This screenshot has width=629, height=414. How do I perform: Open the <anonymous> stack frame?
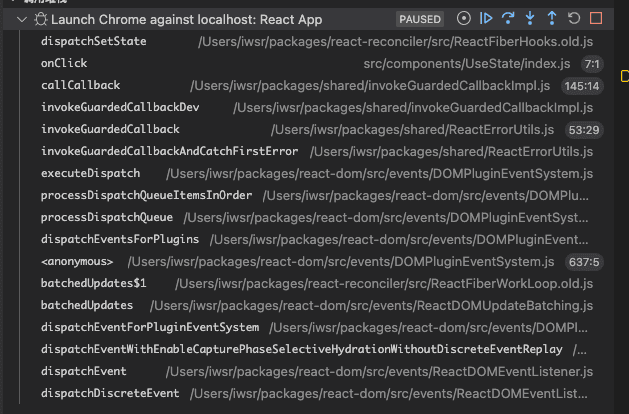point(77,261)
